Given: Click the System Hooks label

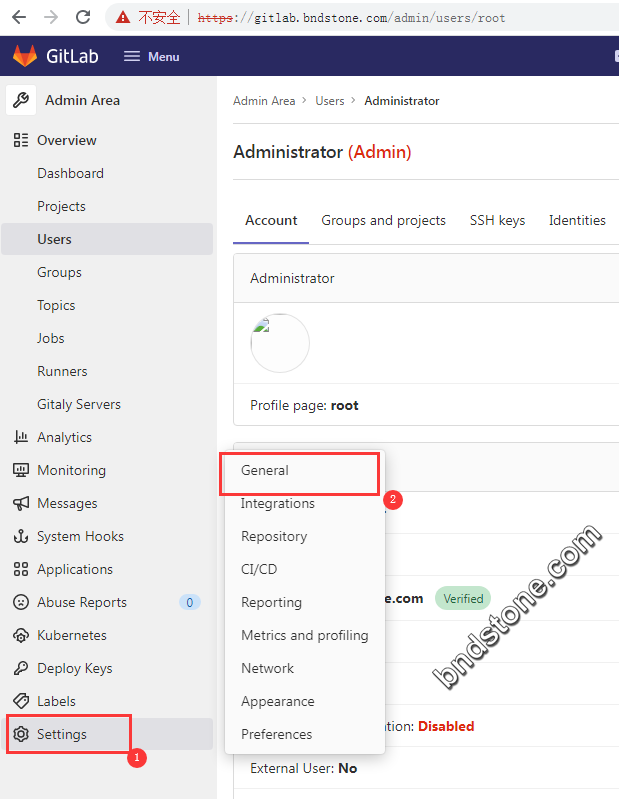Looking at the screenshot, I should click(80, 536).
